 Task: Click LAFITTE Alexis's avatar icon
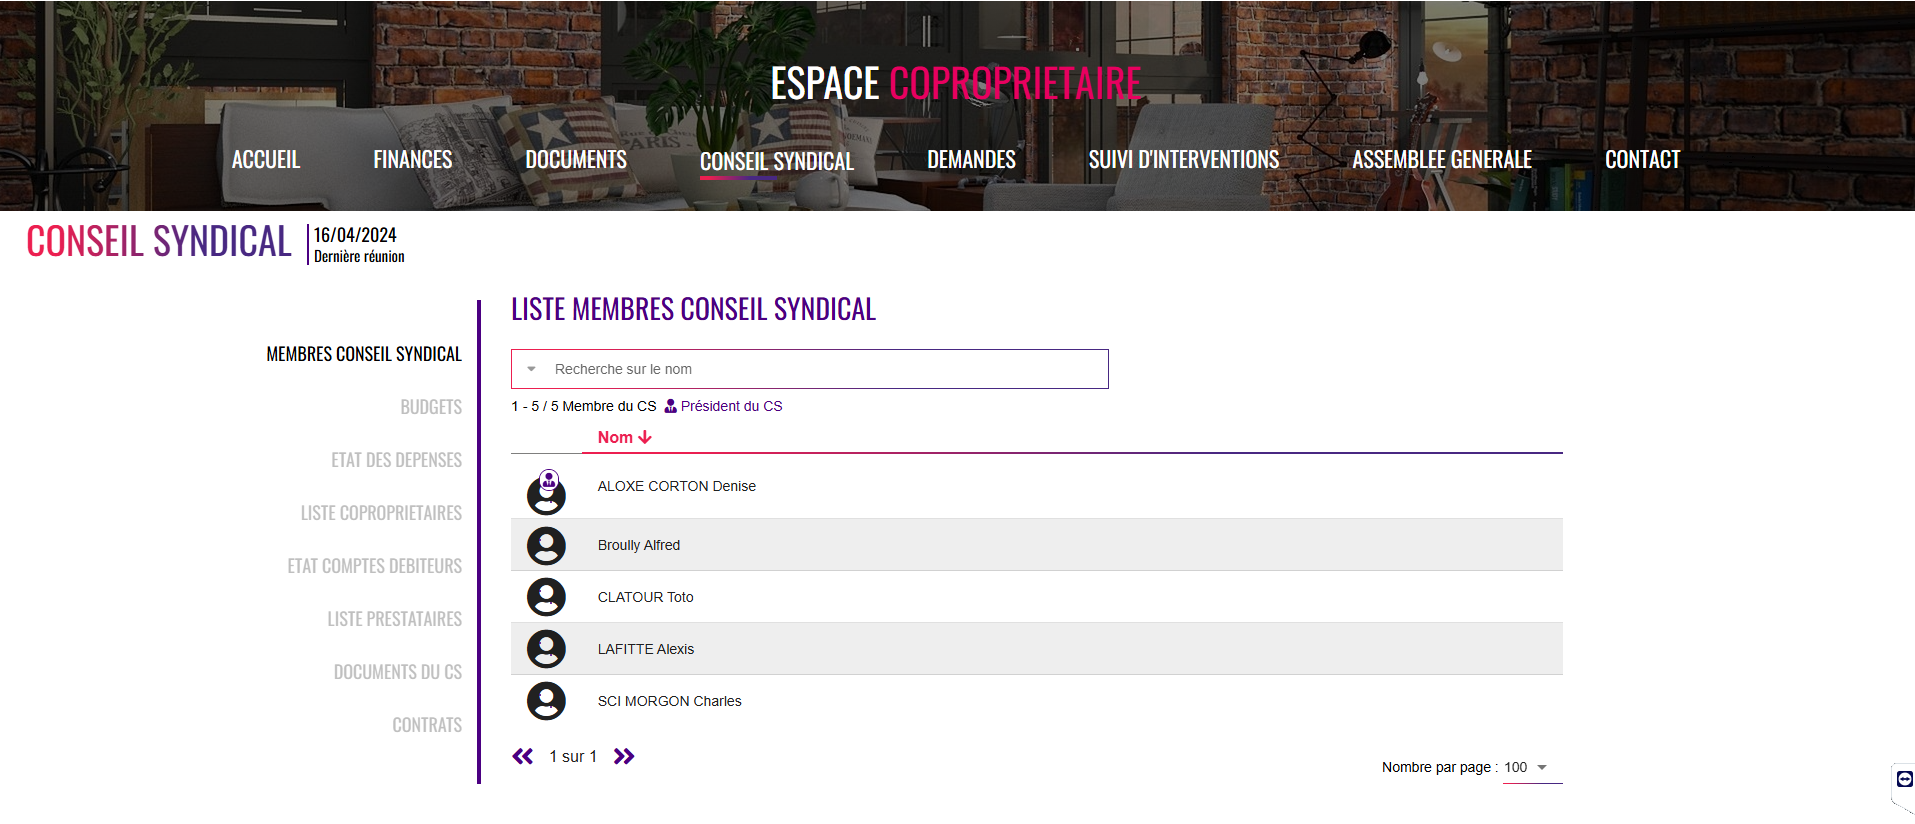[546, 649]
